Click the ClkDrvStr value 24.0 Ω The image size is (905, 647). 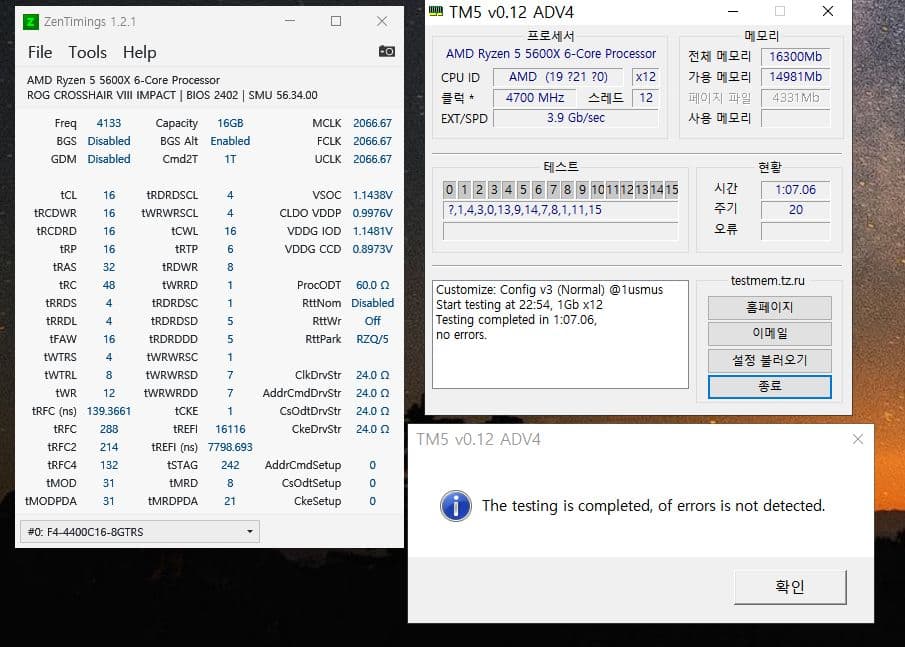[x=372, y=375]
